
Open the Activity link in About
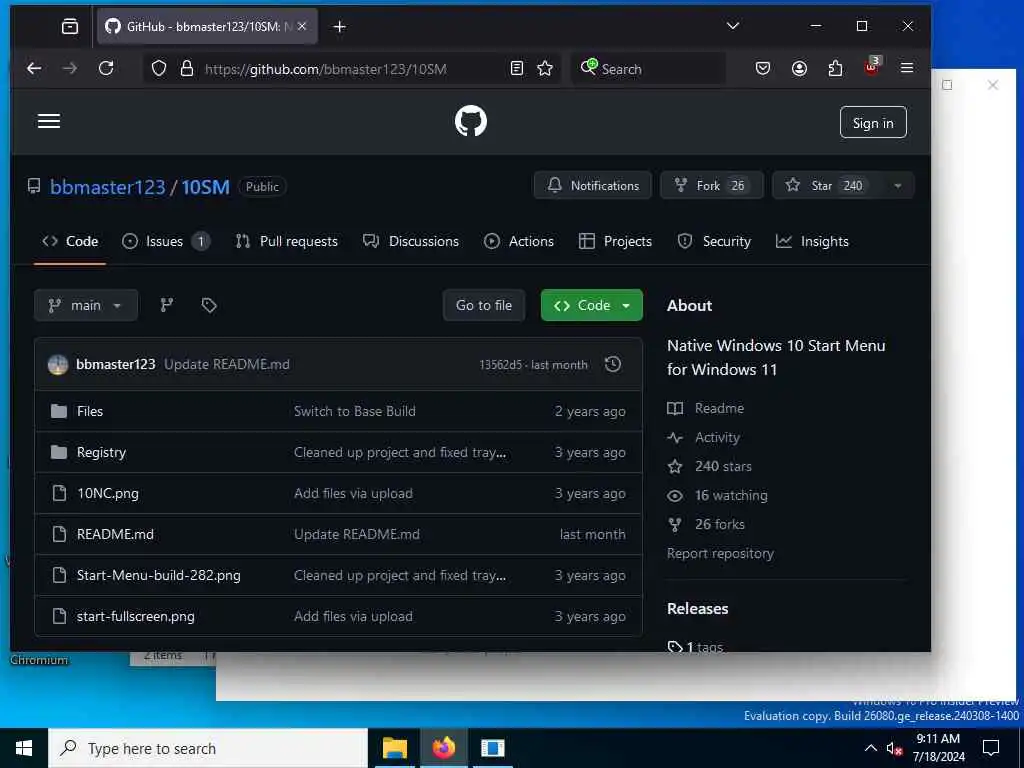pos(704,438)
